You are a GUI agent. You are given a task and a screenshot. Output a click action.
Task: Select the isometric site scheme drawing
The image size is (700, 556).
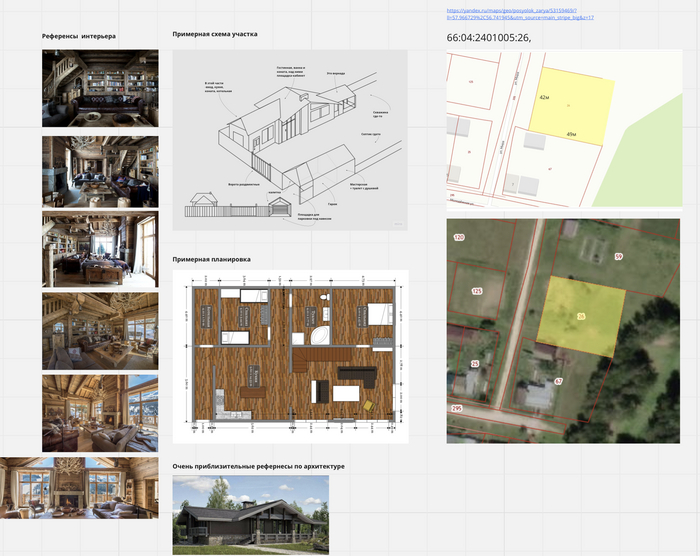tap(290, 140)
